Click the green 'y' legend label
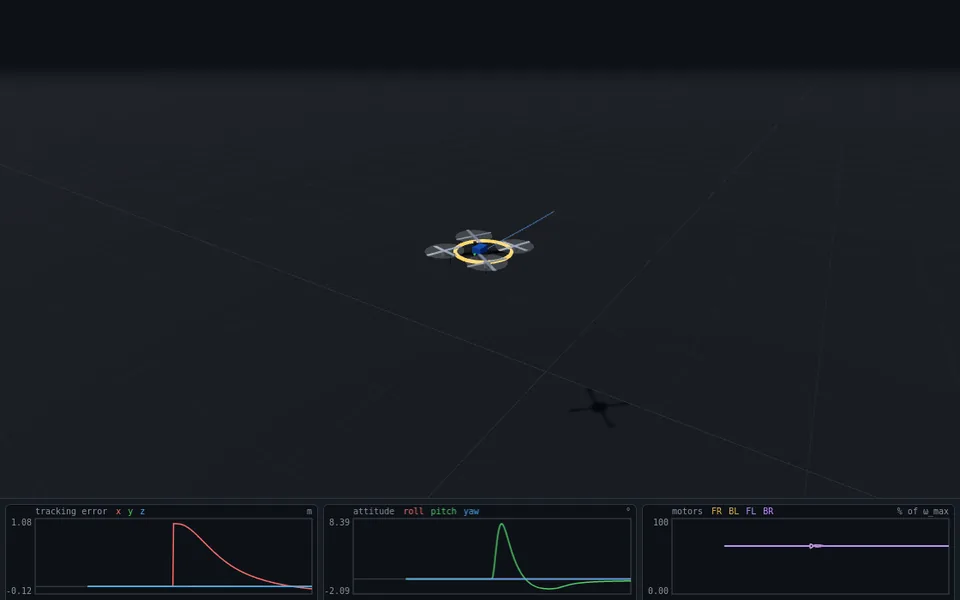Viewport: 960px width, 600px height. 130,511
